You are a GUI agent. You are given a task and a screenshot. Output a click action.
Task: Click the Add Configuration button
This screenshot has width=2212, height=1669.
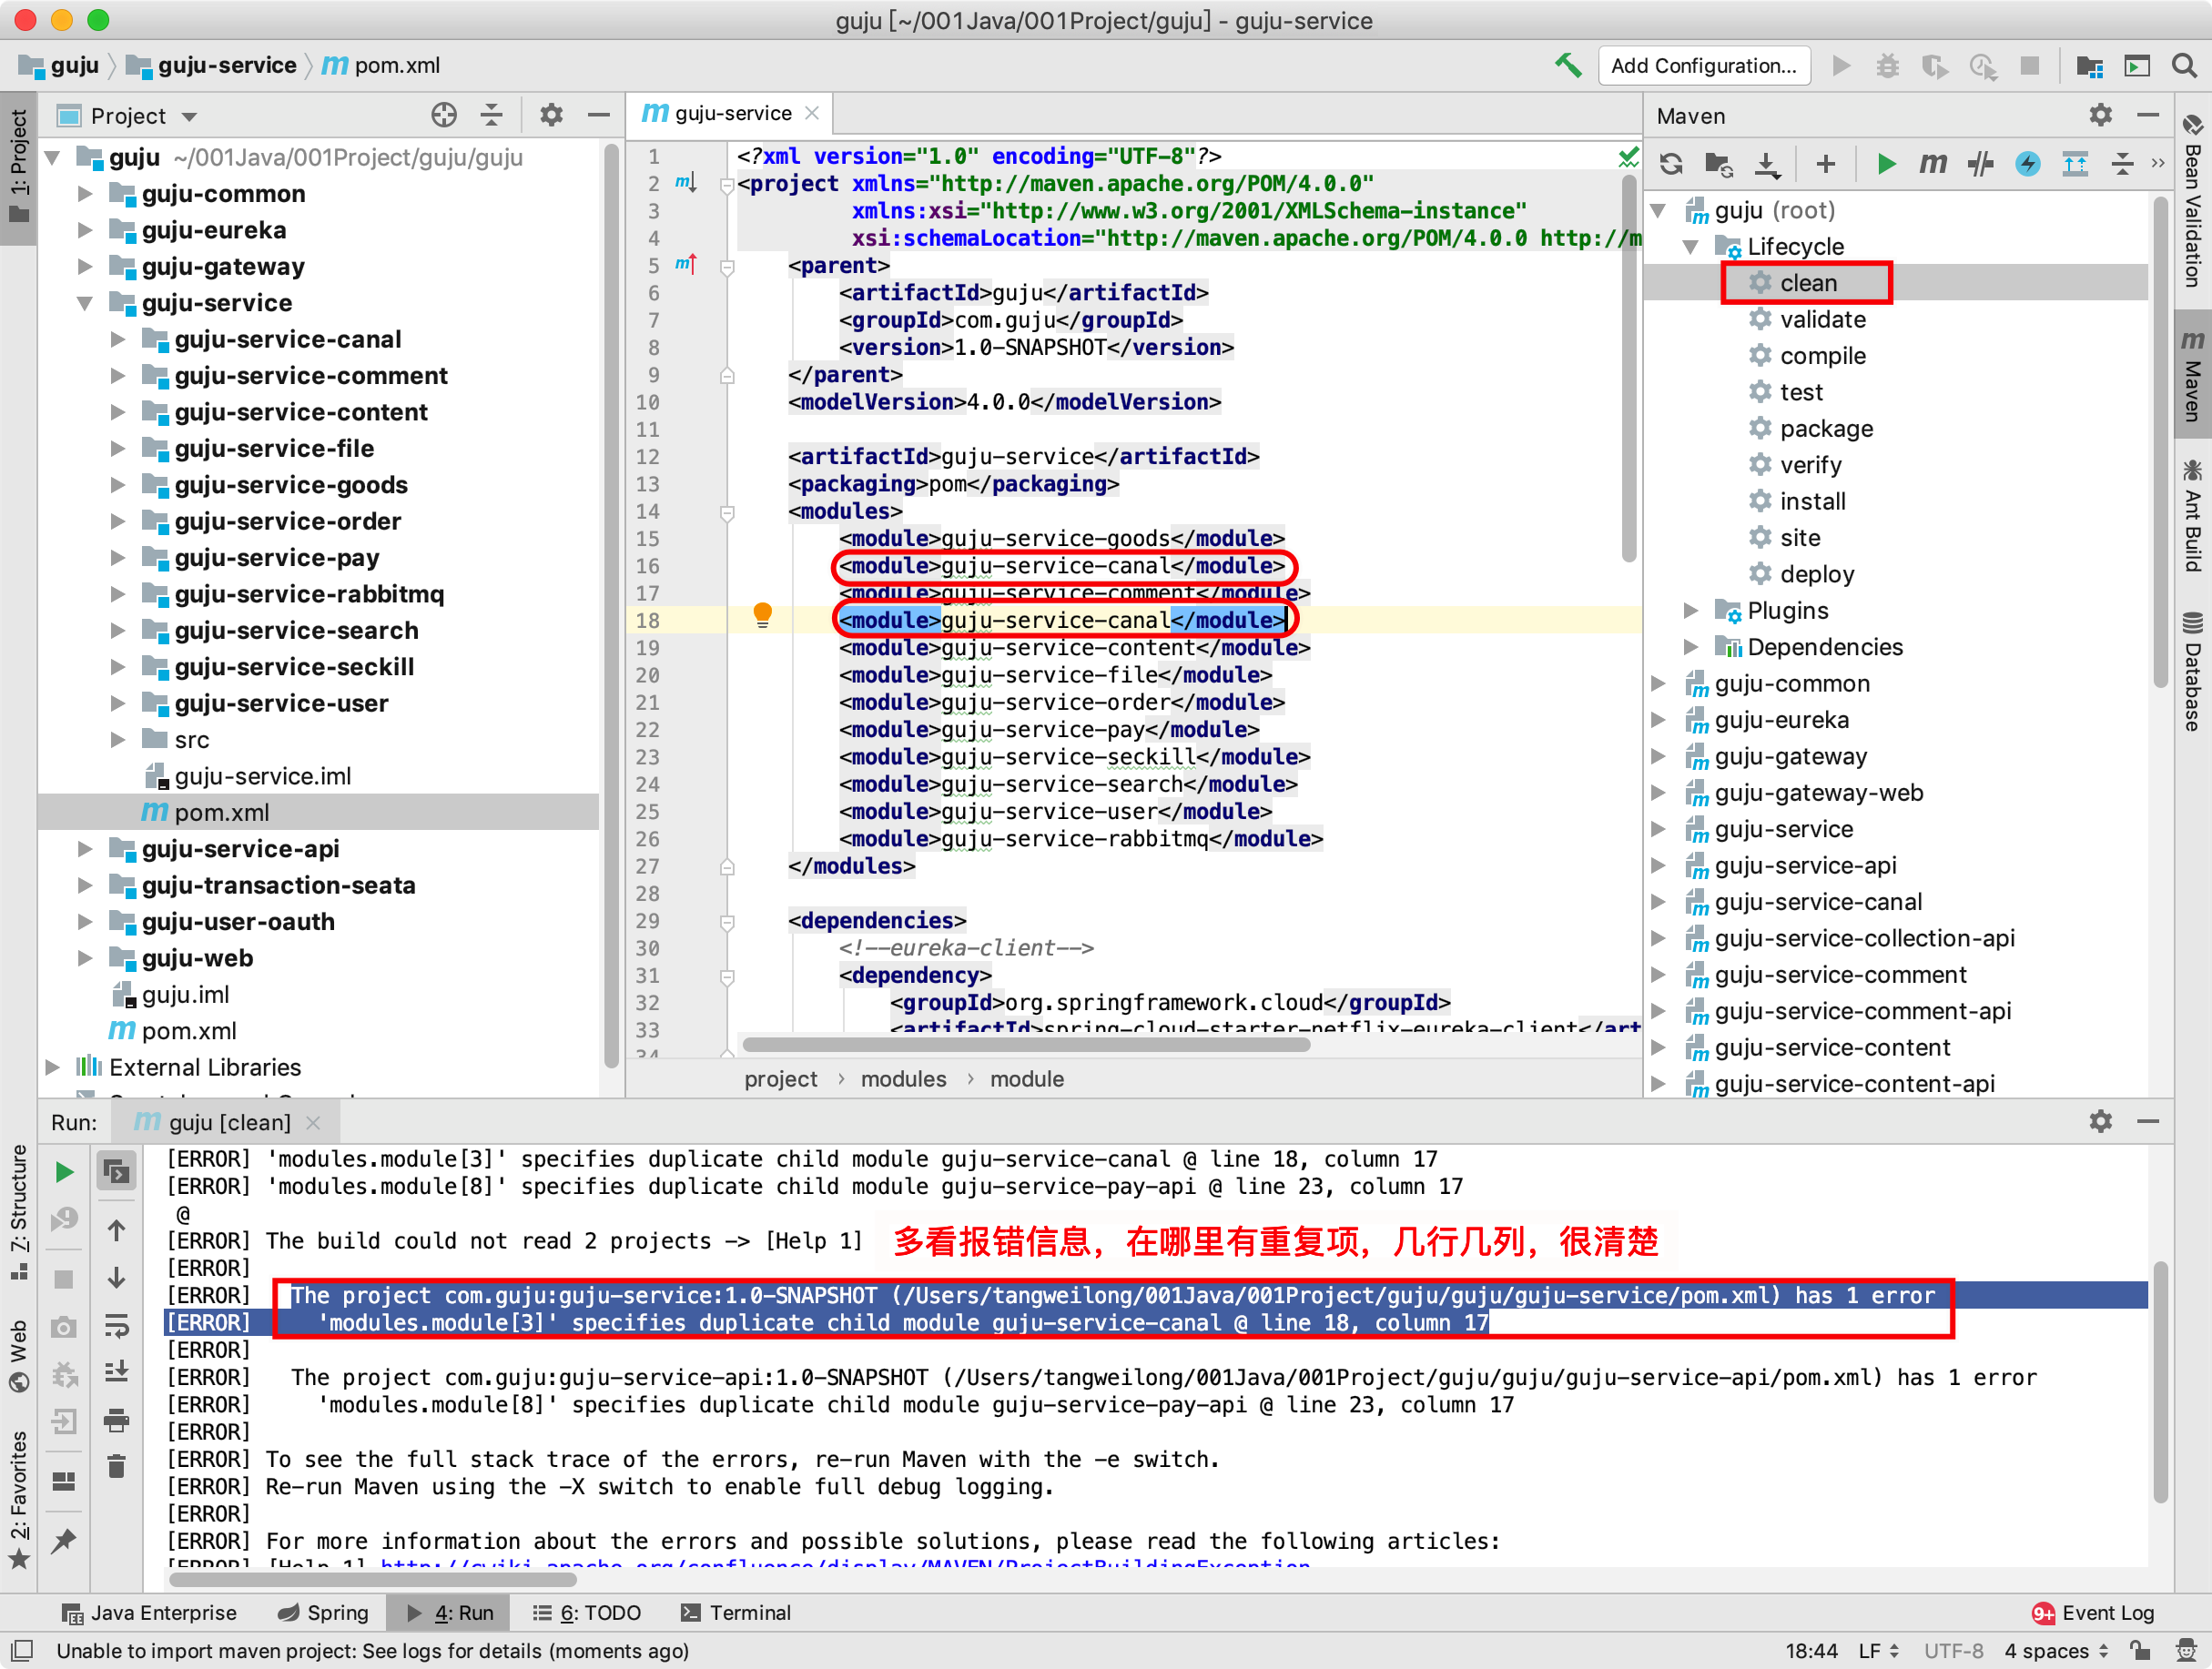coord(1704,65)
